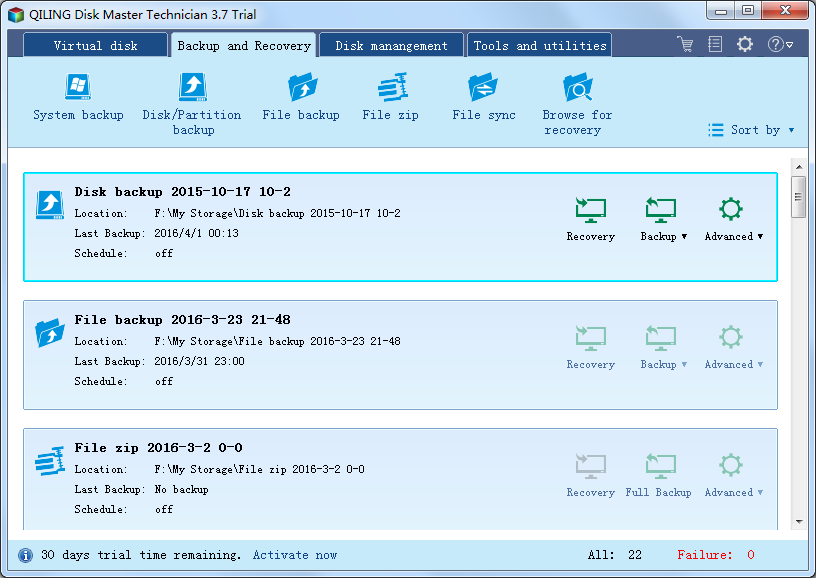Click location path 'F:\My Storage\Disk backup 2015-10-17 10-2'
This screenshot has height=578, width=816.
coord(277,213)
